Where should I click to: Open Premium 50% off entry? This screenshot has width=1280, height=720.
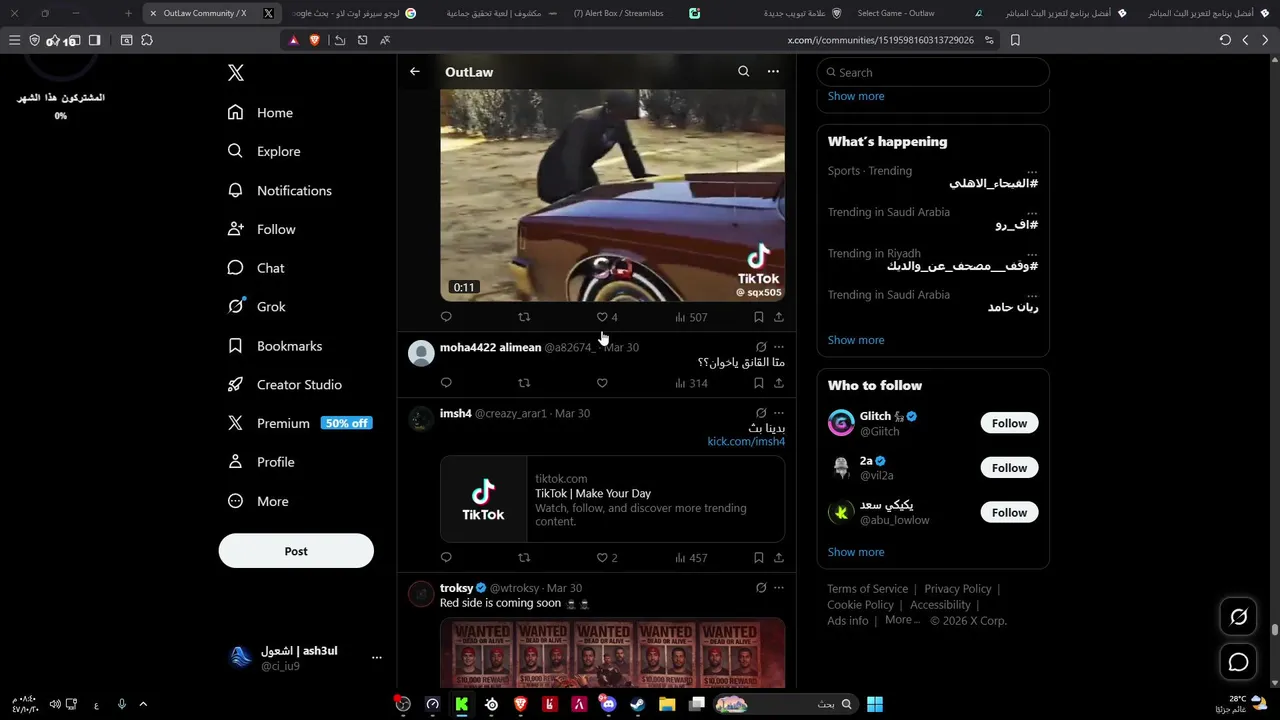point(299,423)
